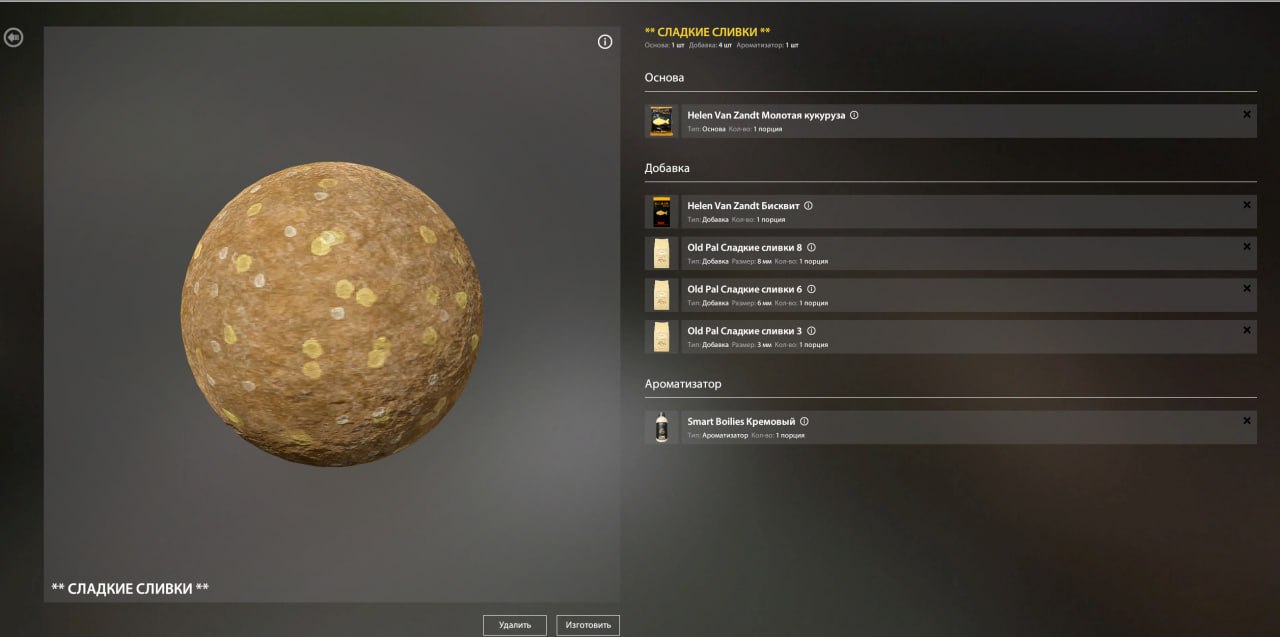Click the Молотая кукуруза package thumbnail
Image resolution: width=1280 pixels, height=637 pixels.
click(661, 121)
